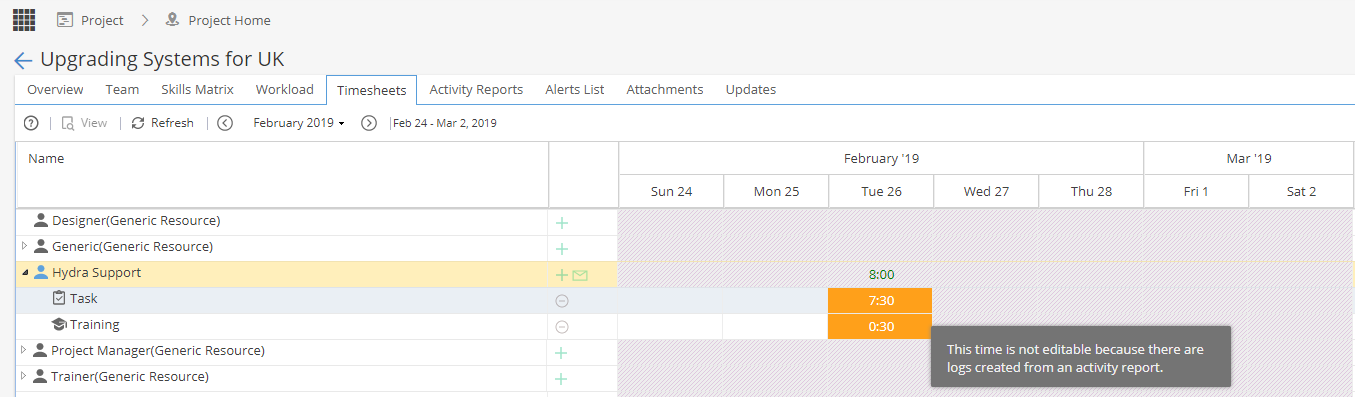
Task: Click the Generic(Generic Resource) row name
Action: click(x=132, y=247)
